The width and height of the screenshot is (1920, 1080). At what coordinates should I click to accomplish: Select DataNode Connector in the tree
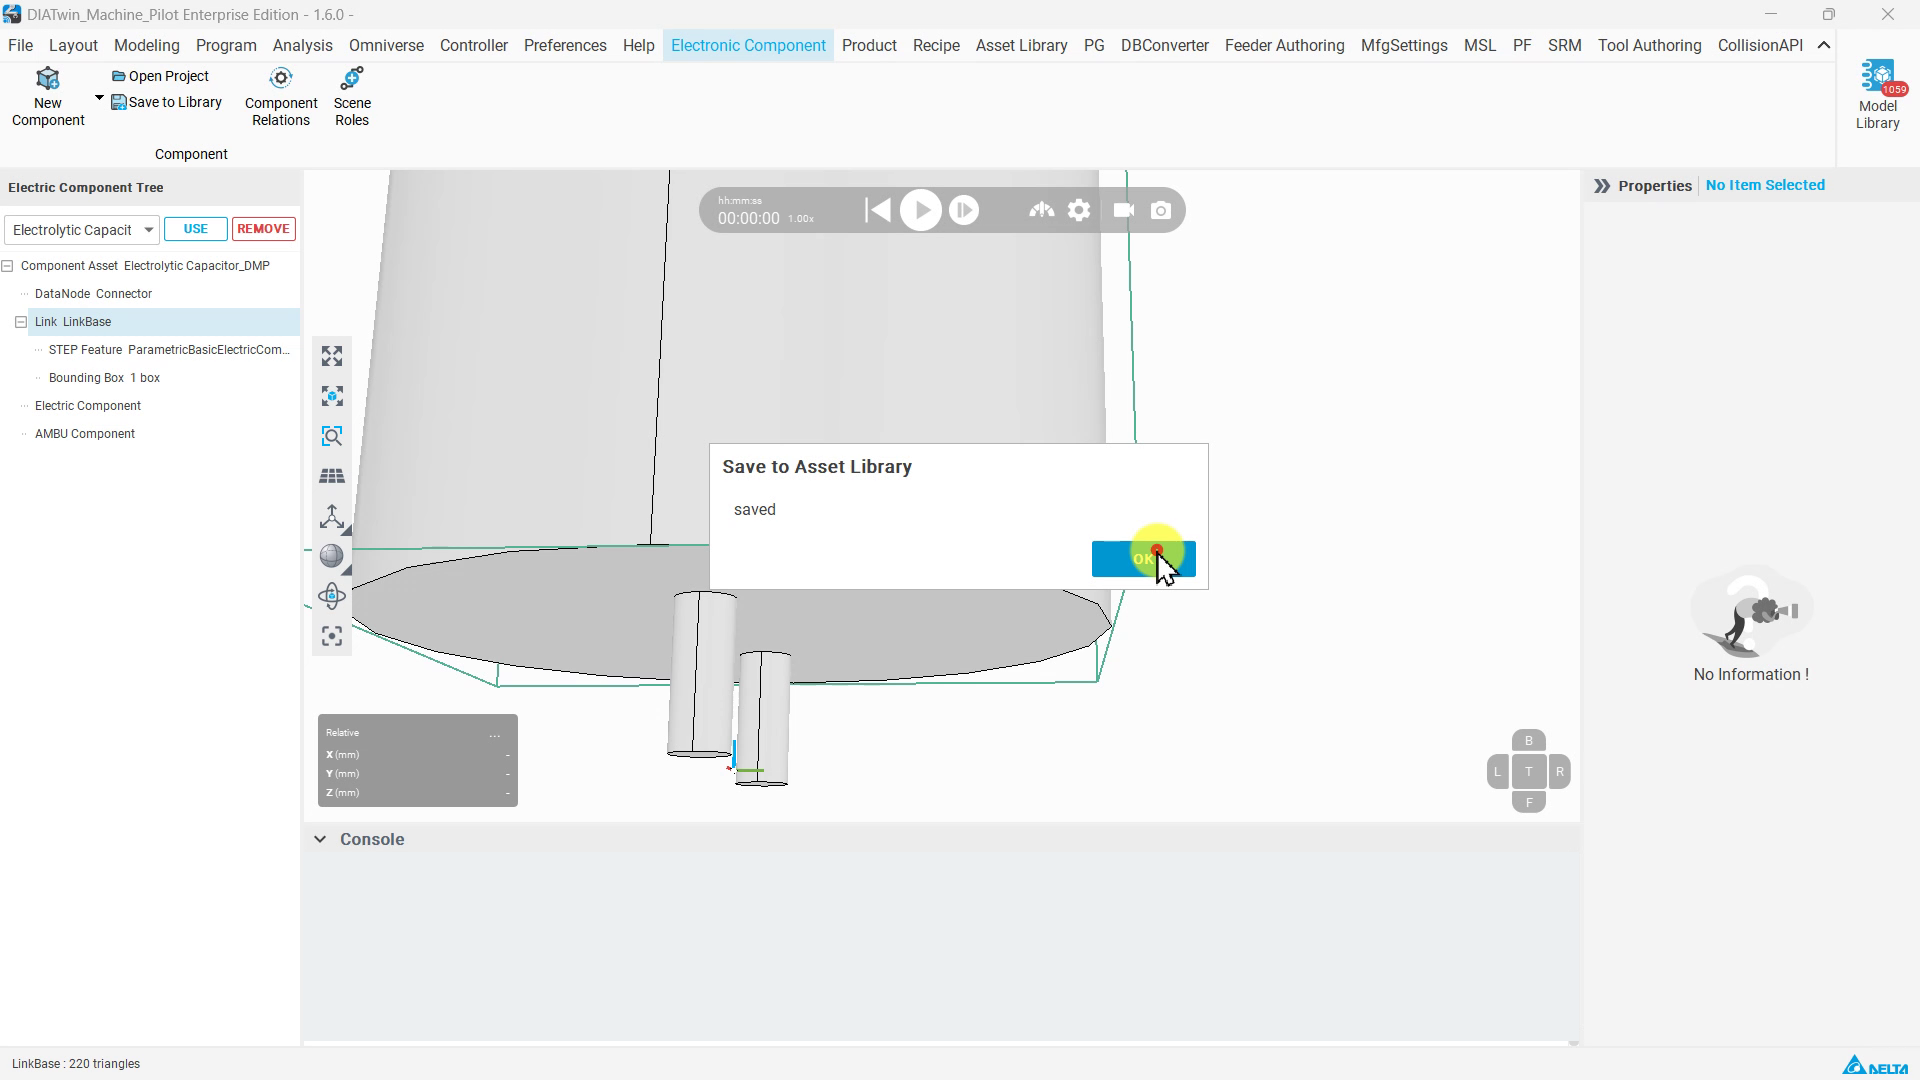coord(93,294)
